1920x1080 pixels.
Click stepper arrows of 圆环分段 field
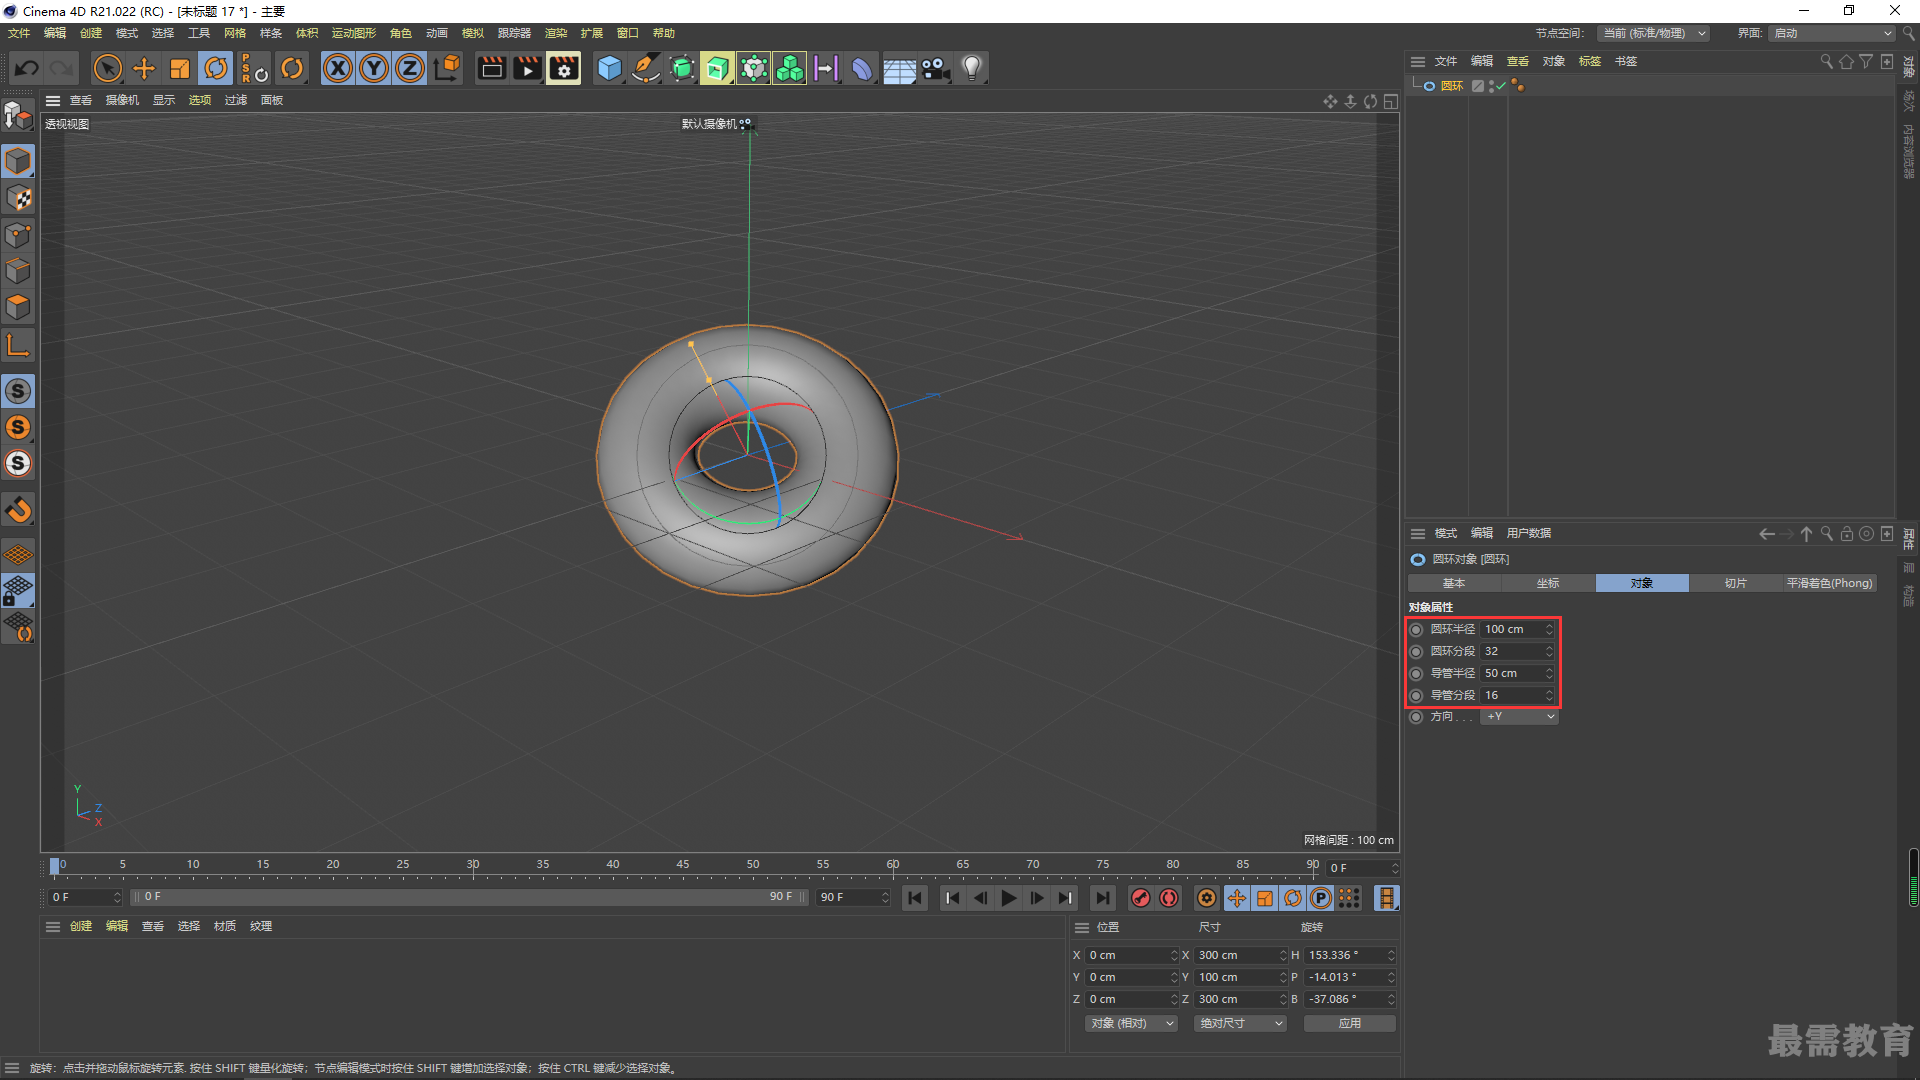[1549, 651]
